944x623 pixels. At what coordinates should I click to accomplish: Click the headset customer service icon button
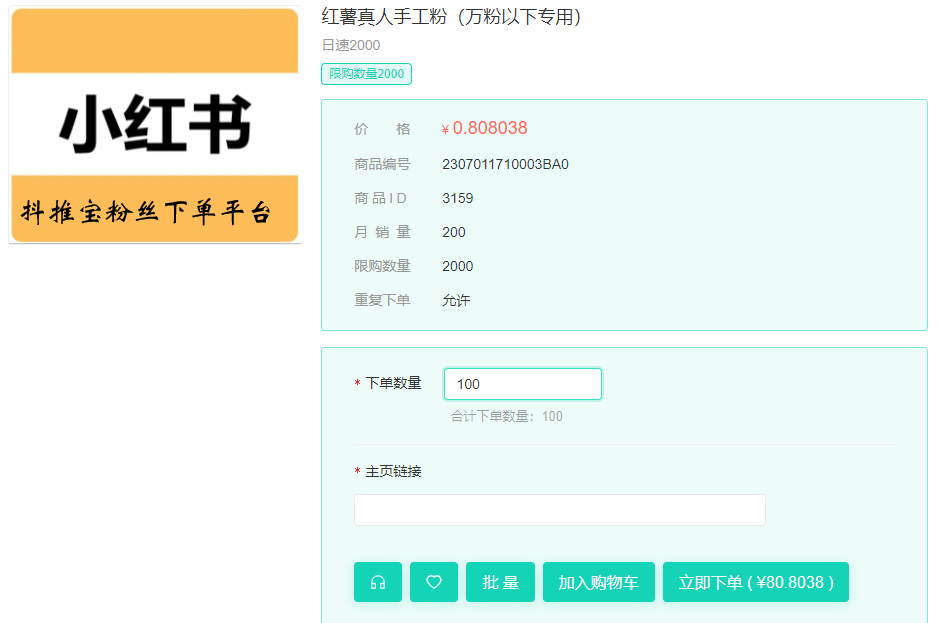[x=377, y=582]
